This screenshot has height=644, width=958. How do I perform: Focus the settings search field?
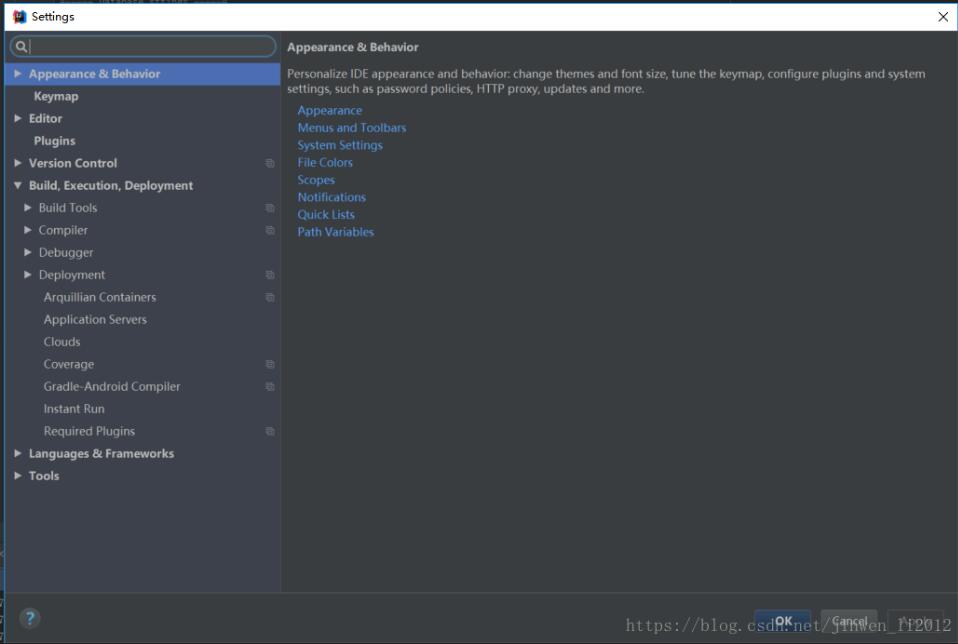click(x=150, y=47)
